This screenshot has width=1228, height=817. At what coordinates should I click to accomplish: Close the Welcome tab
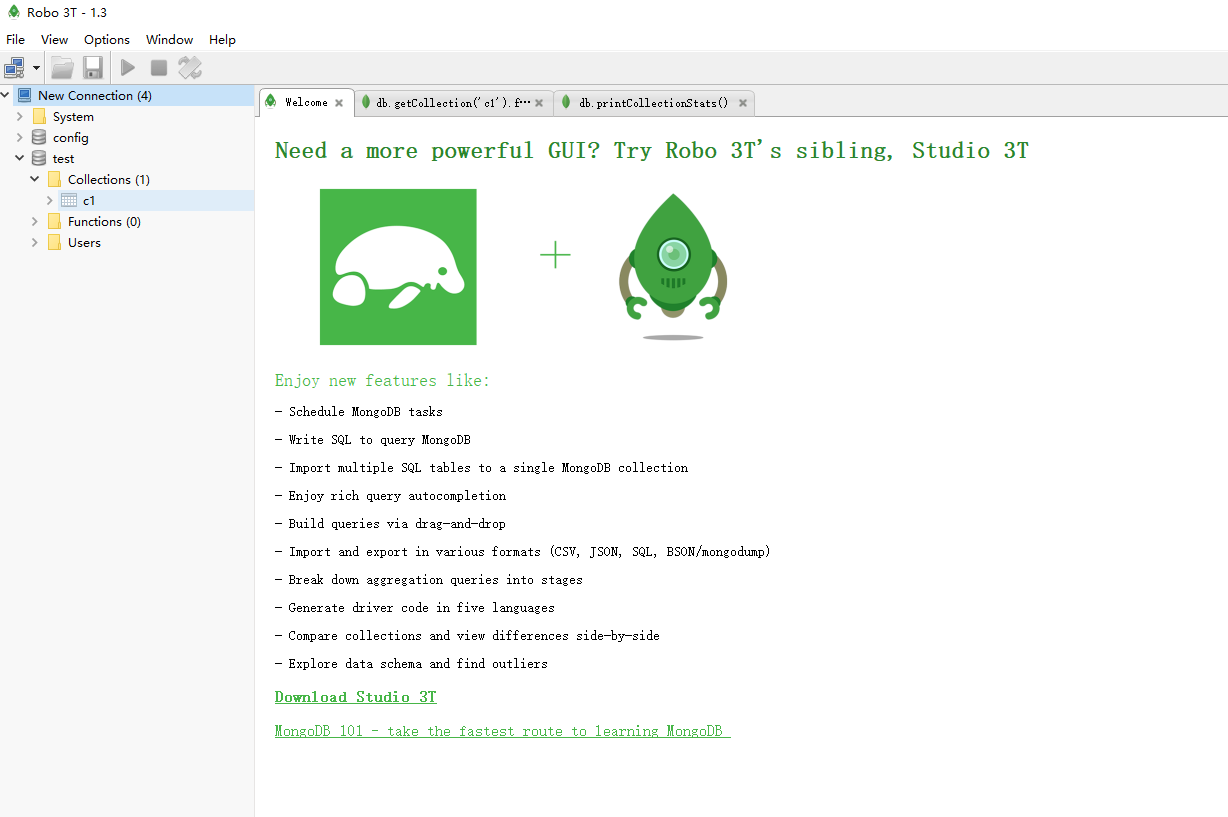[339, 103]
